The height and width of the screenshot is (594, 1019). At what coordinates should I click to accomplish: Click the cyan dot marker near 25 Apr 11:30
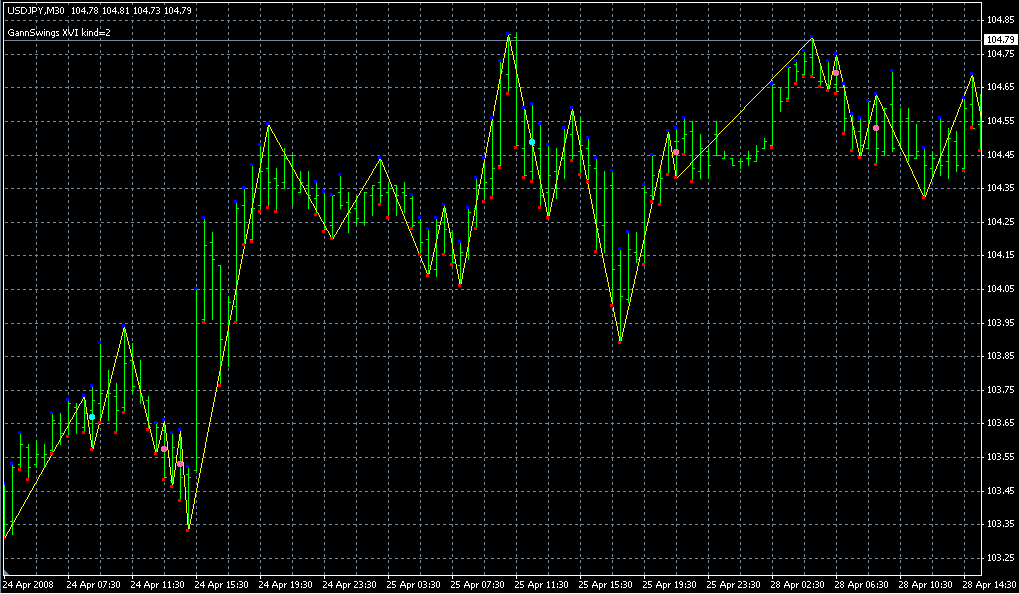tap(532, 143)
